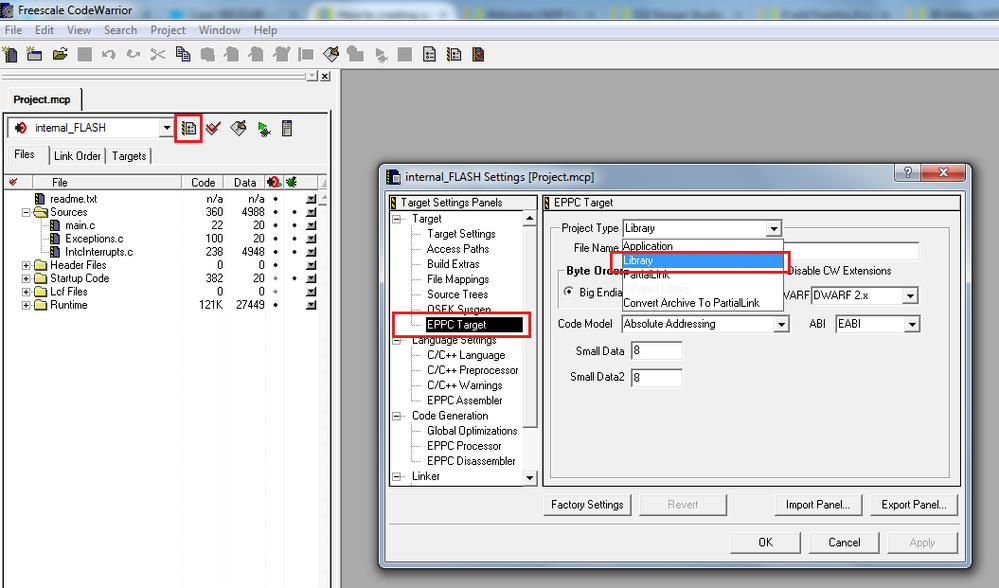Image resolution: width=999 pixels, height=588 pixels.
Task: Collapse the Target group in settings panels
Action: [x=397, y=219]
